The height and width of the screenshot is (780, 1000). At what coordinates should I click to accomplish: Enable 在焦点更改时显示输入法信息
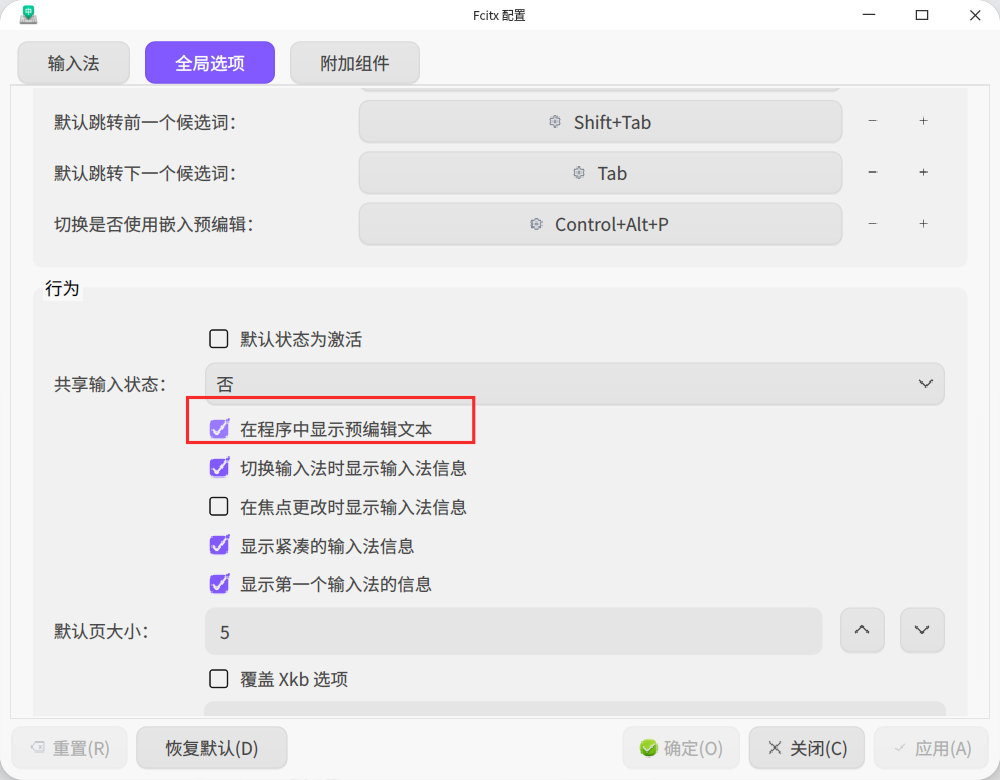(219, 506)
